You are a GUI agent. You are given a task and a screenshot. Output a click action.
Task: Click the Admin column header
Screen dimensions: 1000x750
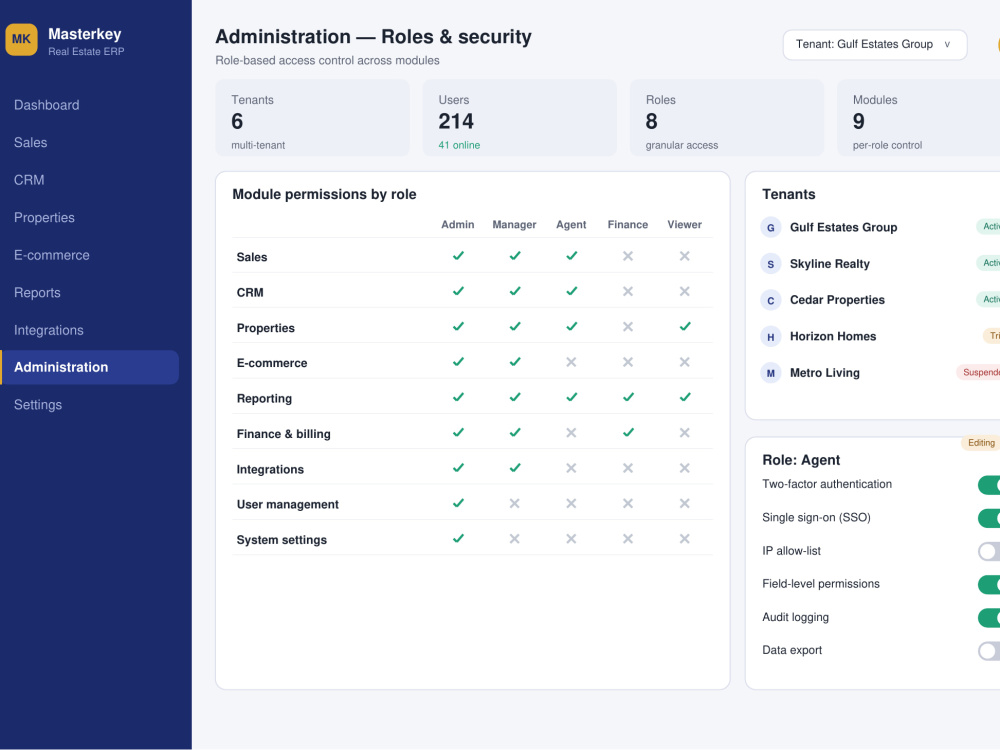tap(458, 224)
